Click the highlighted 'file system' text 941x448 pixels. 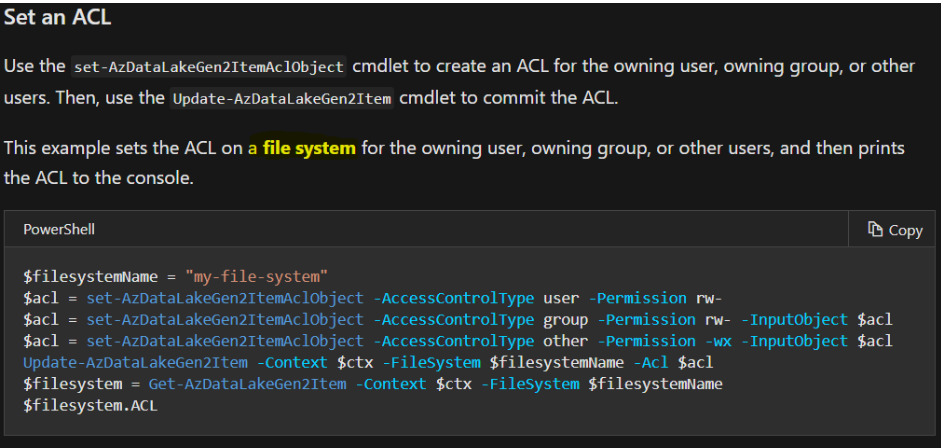coord(309,148)
